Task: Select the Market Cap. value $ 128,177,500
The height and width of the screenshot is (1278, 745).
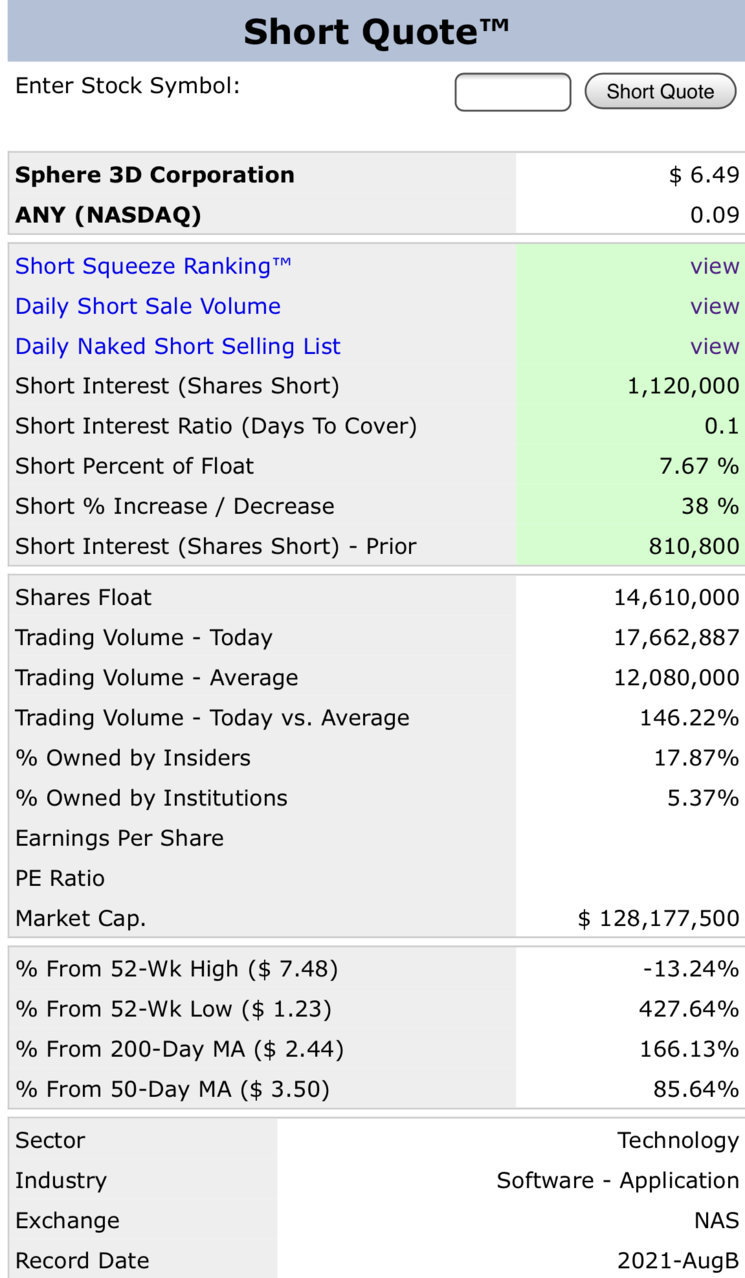Action: [x=659, y=918]
